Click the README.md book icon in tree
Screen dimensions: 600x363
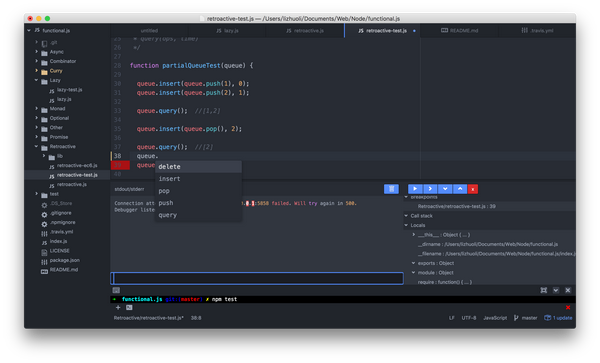(x=44, y=271)
